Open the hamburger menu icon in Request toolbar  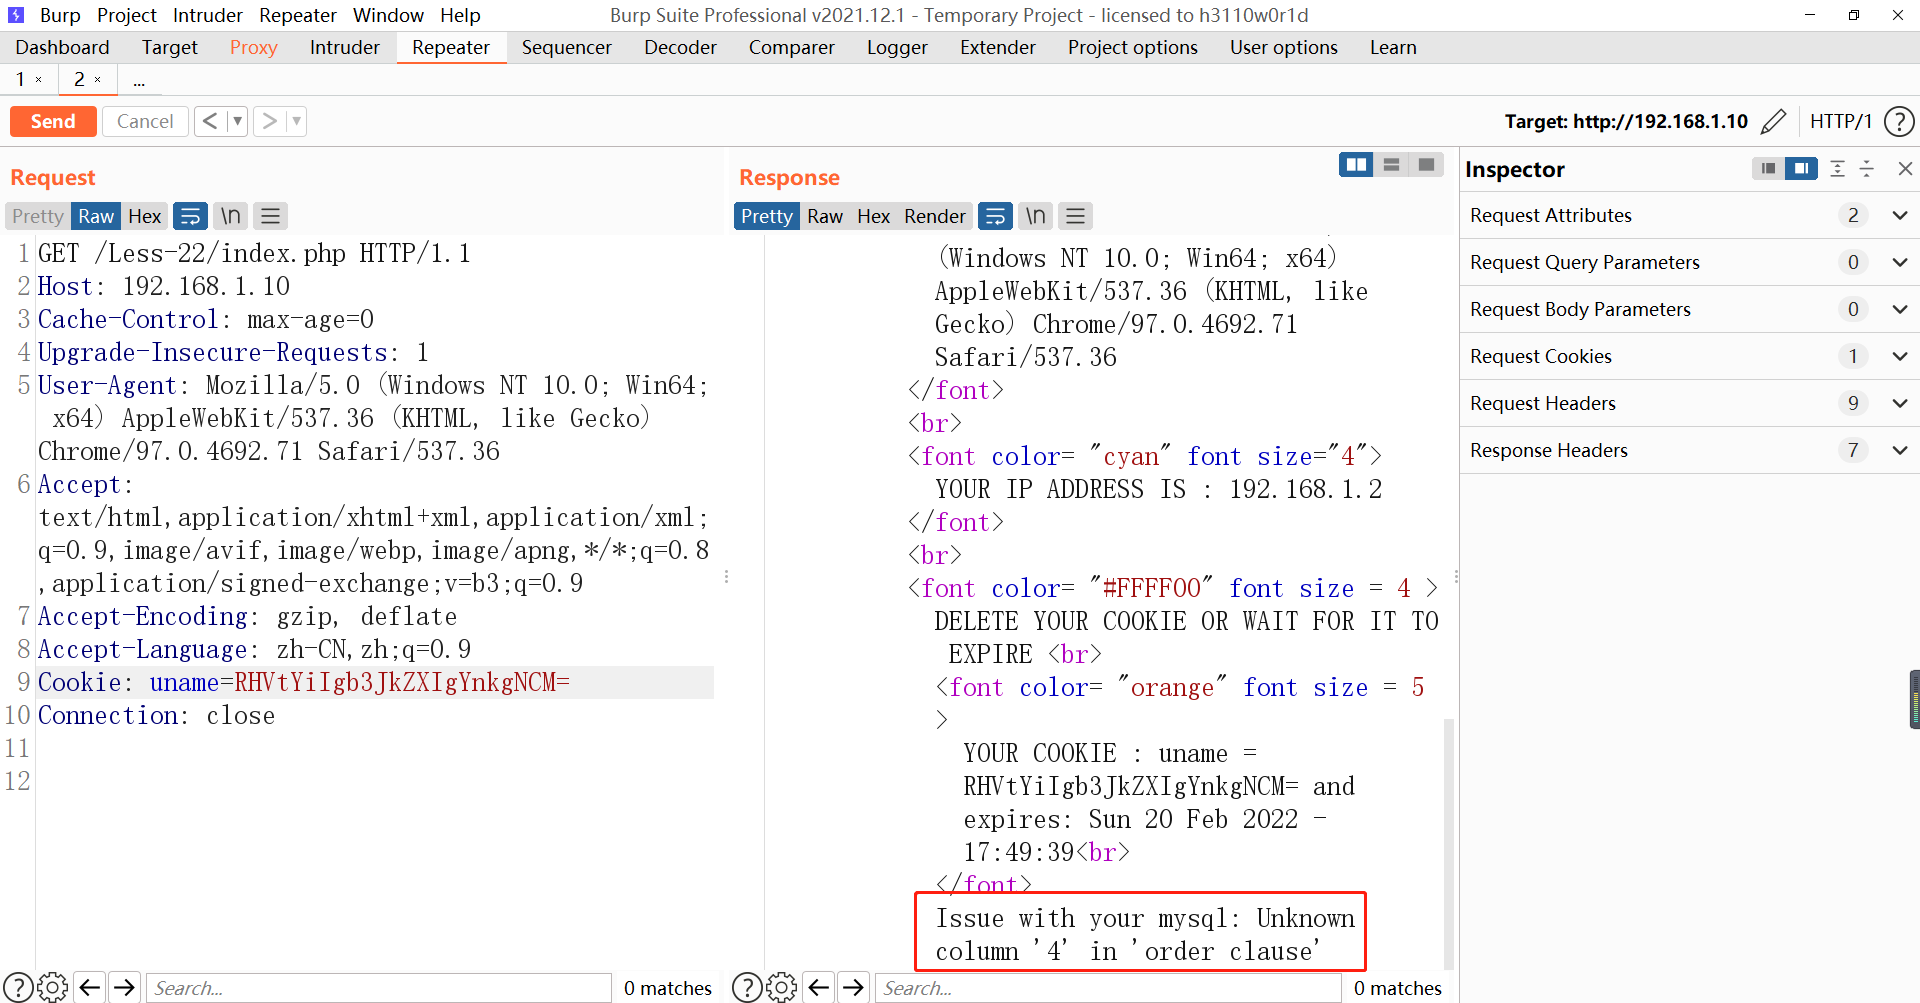pyautogui.click(x=270, y=215)
